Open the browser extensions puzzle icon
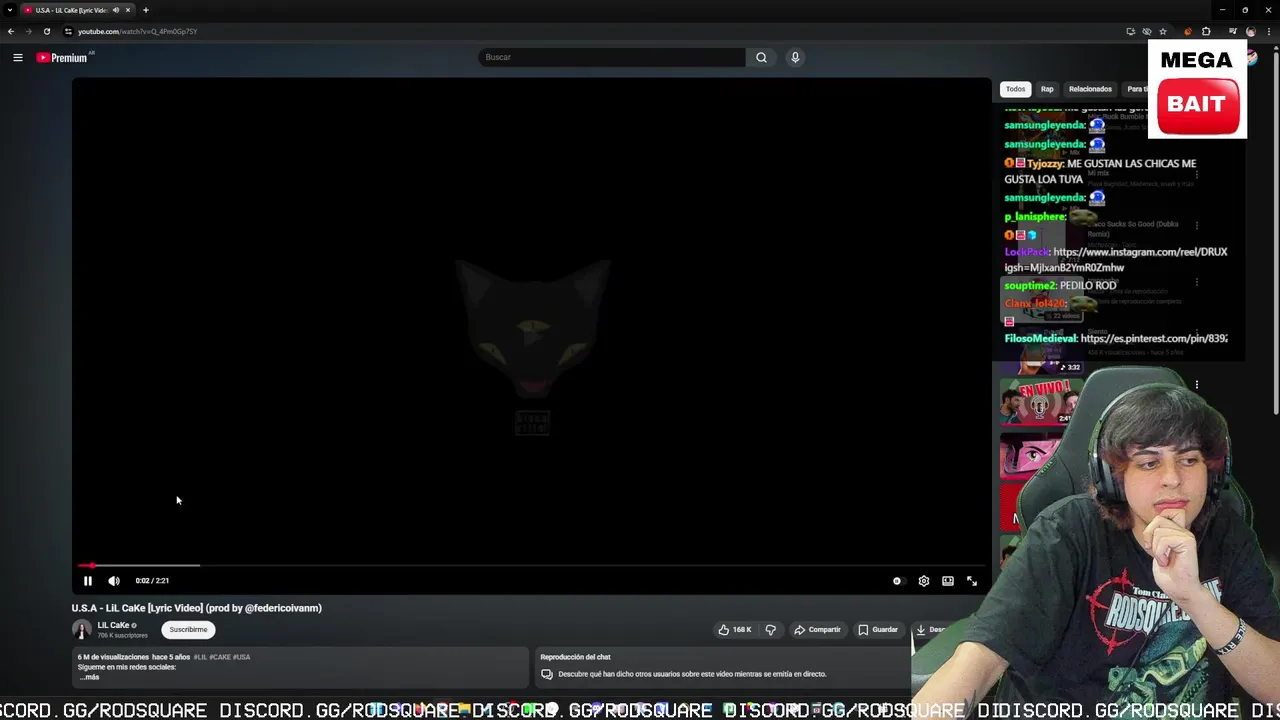1280x720 pixels. pyautogui.click(x=1206, y=31)
